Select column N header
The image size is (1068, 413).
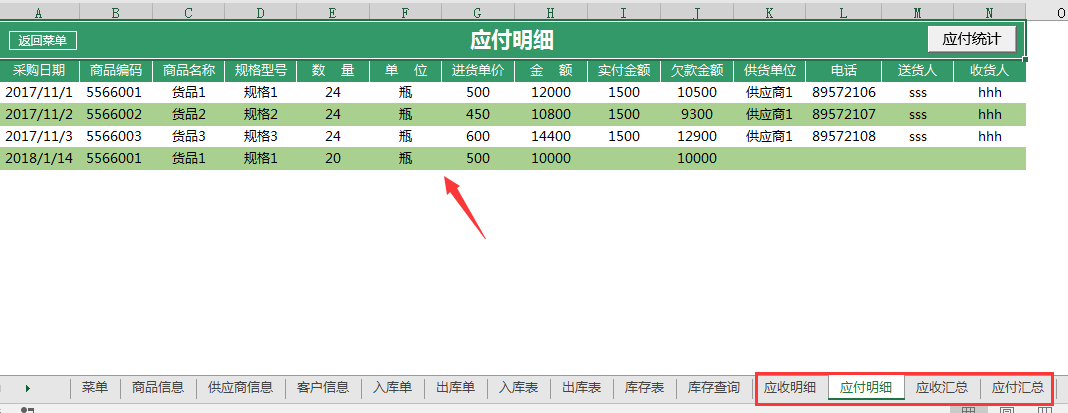(989, 13)
